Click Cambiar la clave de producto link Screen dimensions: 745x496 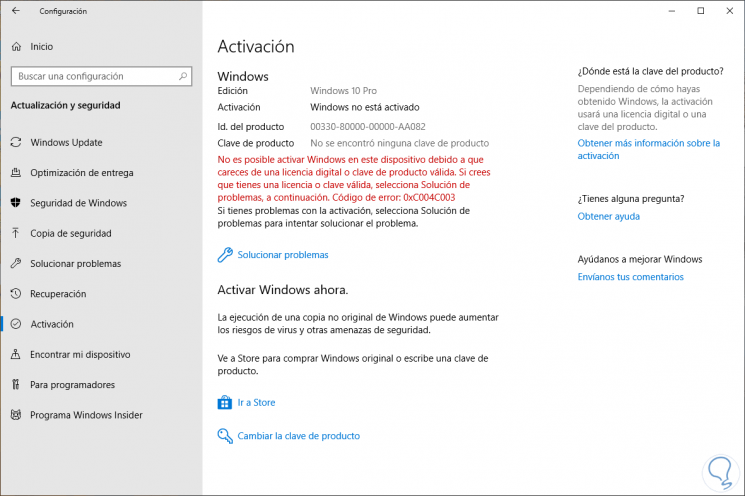point(298,436)
